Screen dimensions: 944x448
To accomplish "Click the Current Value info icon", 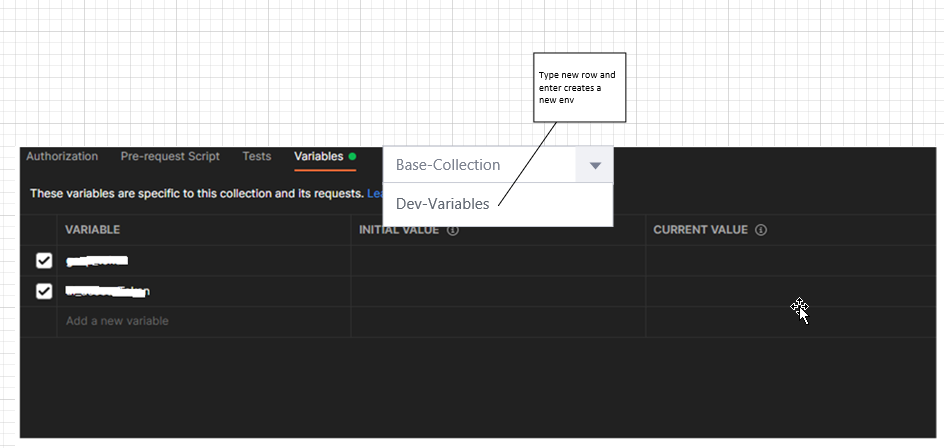I will tap(761, 230).
